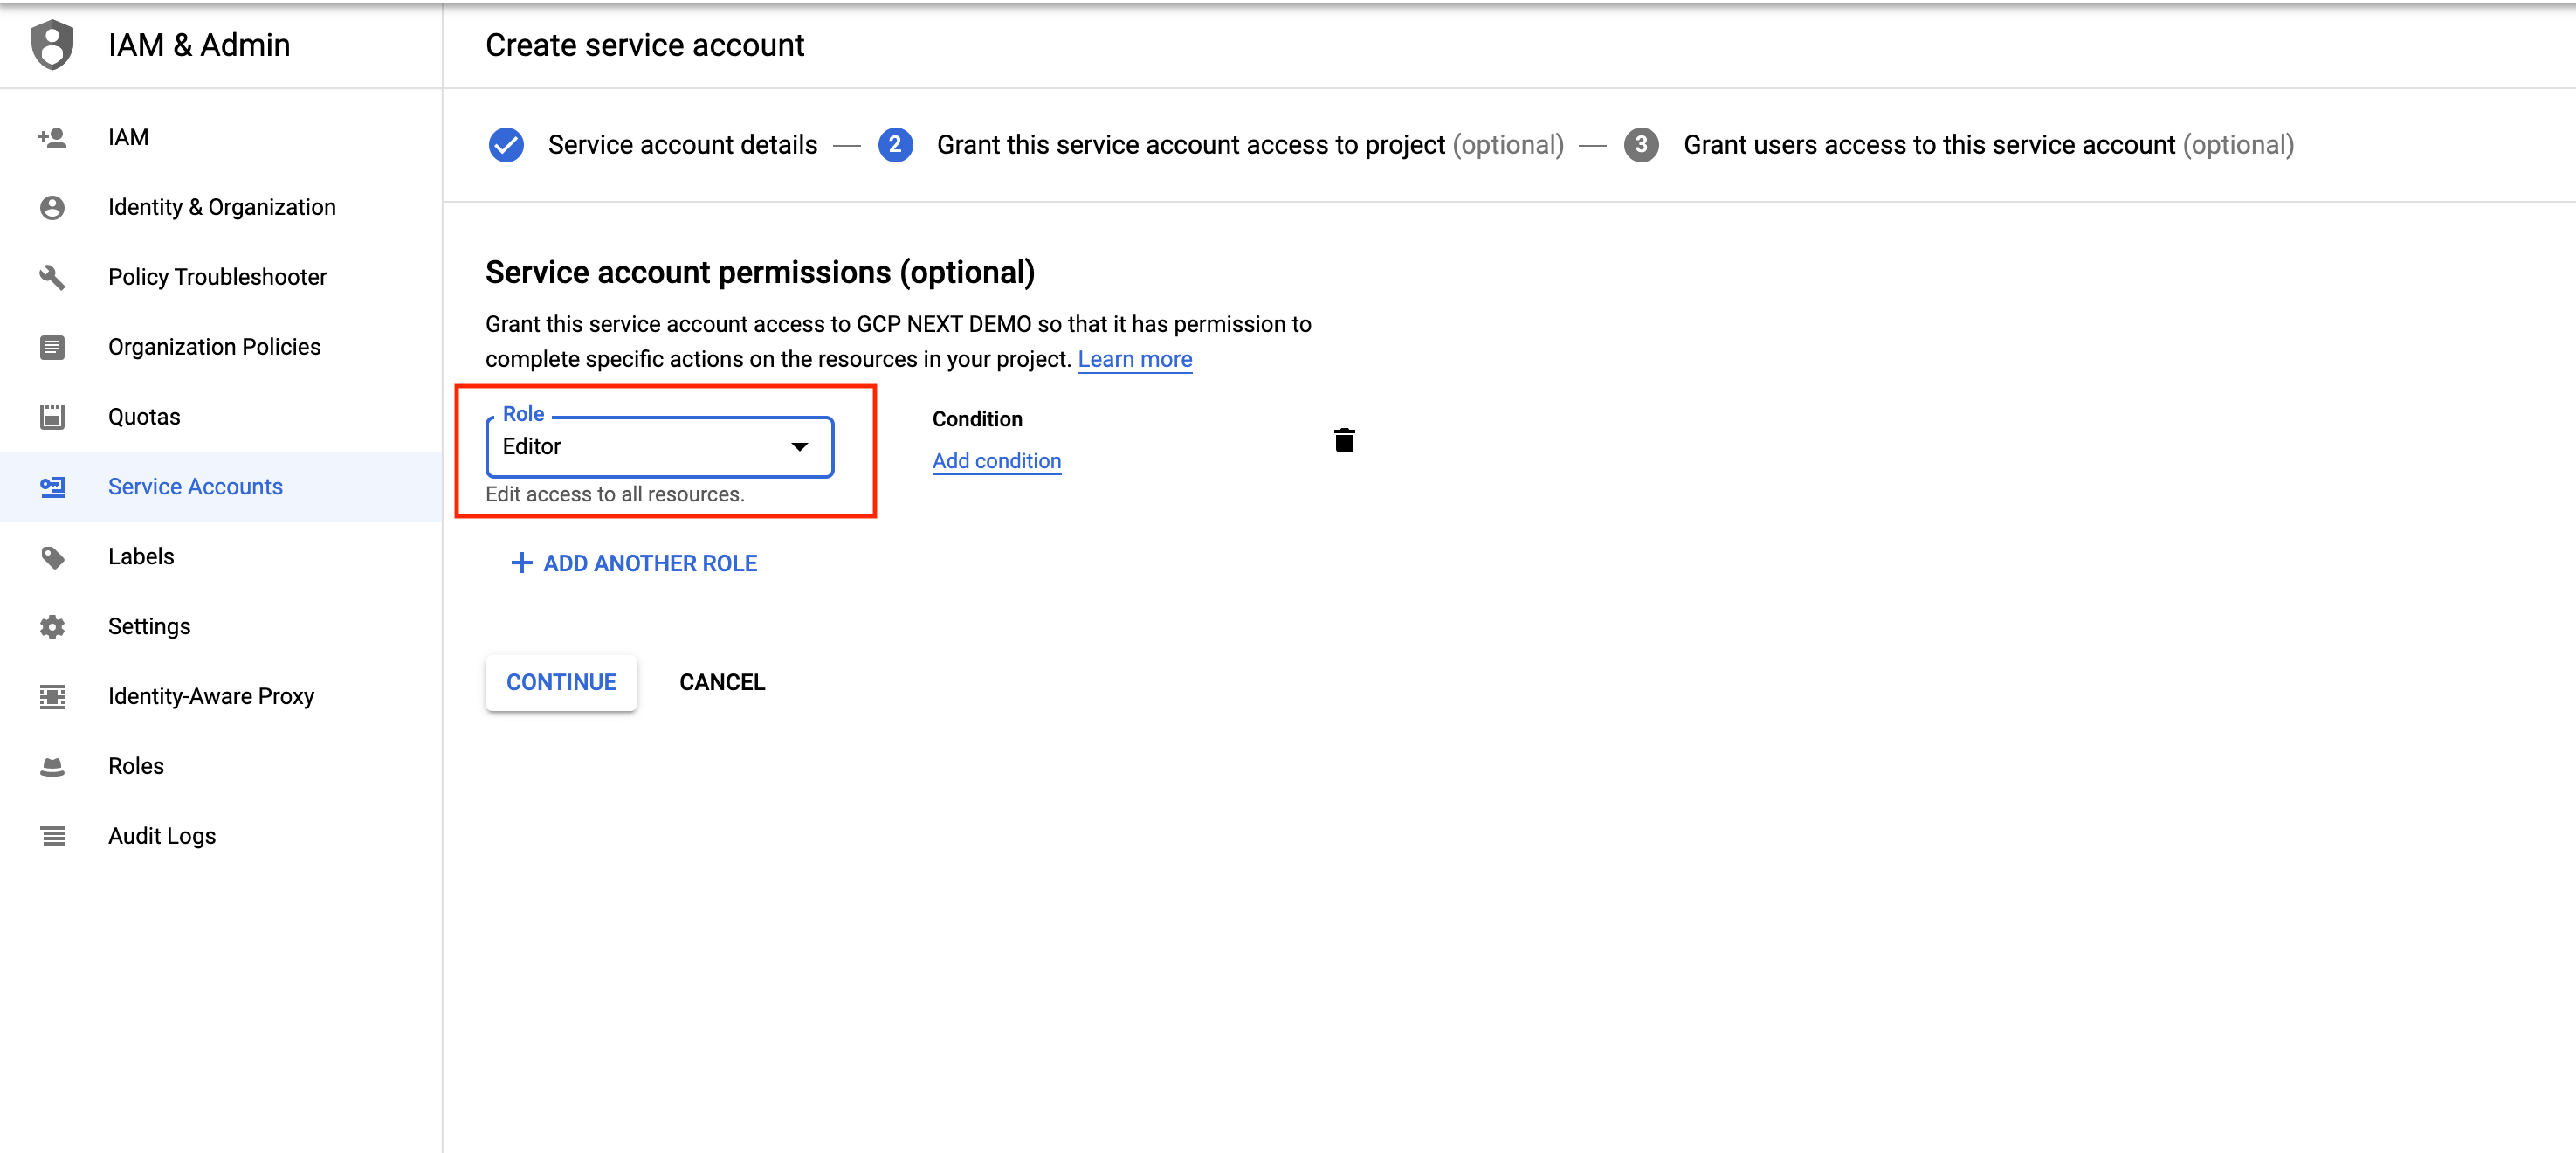
Task: Open Roles in the sidebar
Action: [221, 766]
